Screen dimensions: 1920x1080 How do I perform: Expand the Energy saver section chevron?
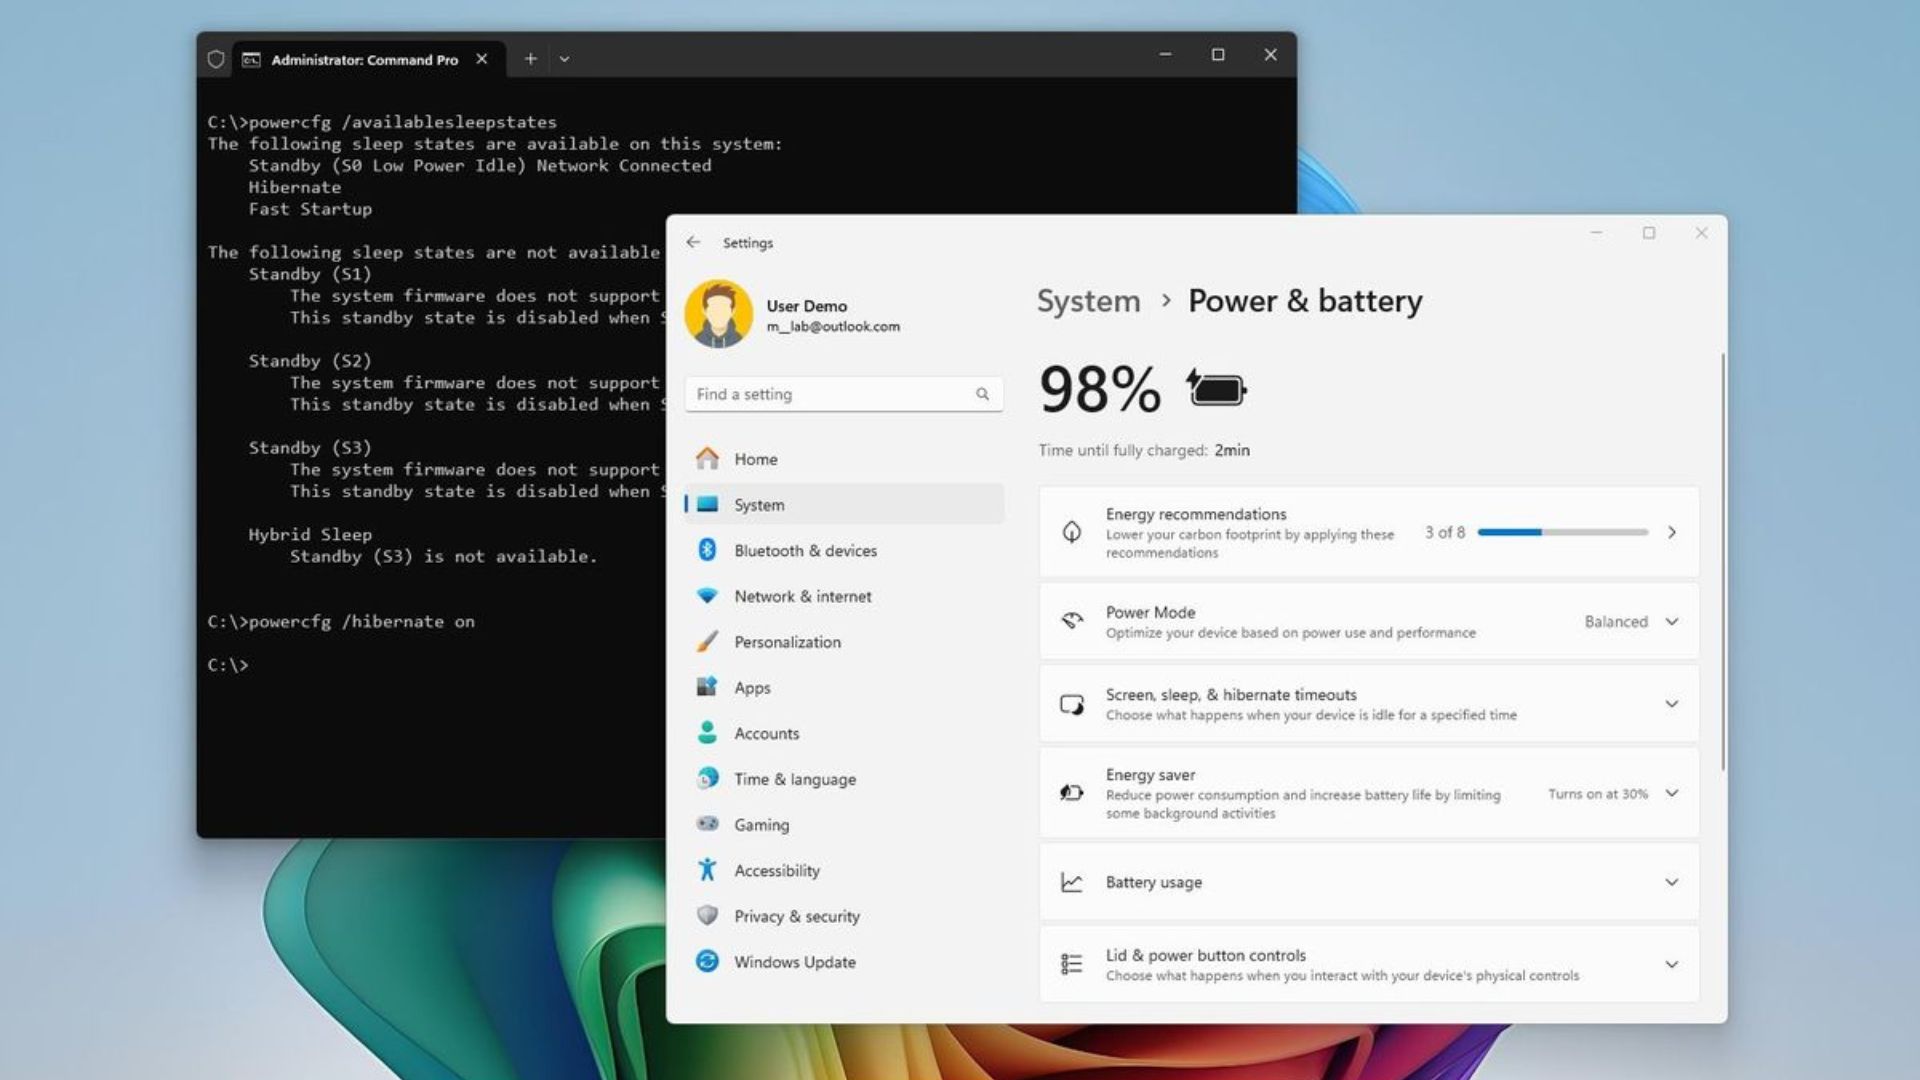pos(1671,793)
